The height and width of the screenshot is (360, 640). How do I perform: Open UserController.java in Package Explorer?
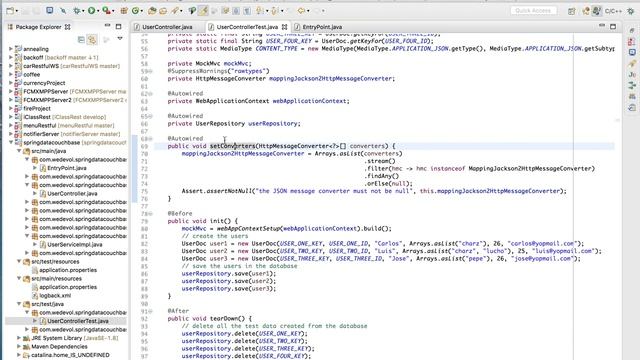(x=72, y=193)
